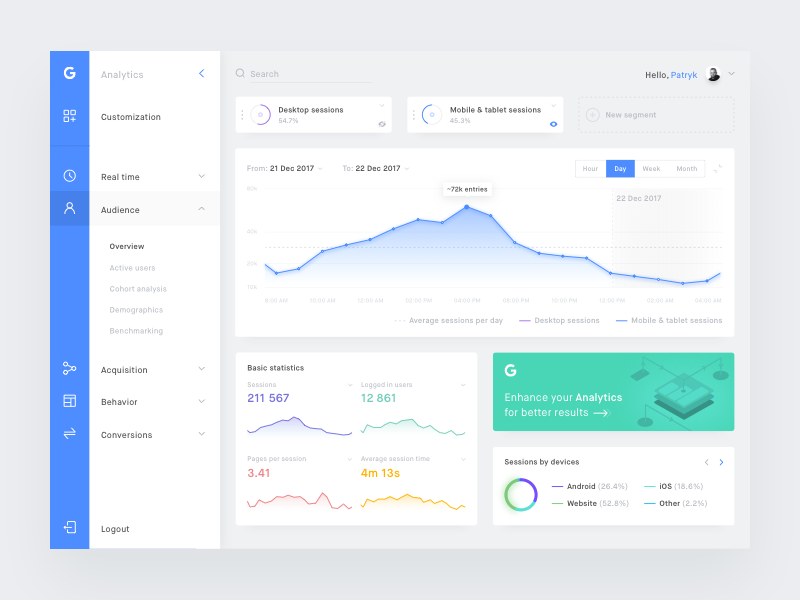Switch to the Month tab
Image resolution: width=800 pixels, height=600 pixels.
(x=686, y=169)
